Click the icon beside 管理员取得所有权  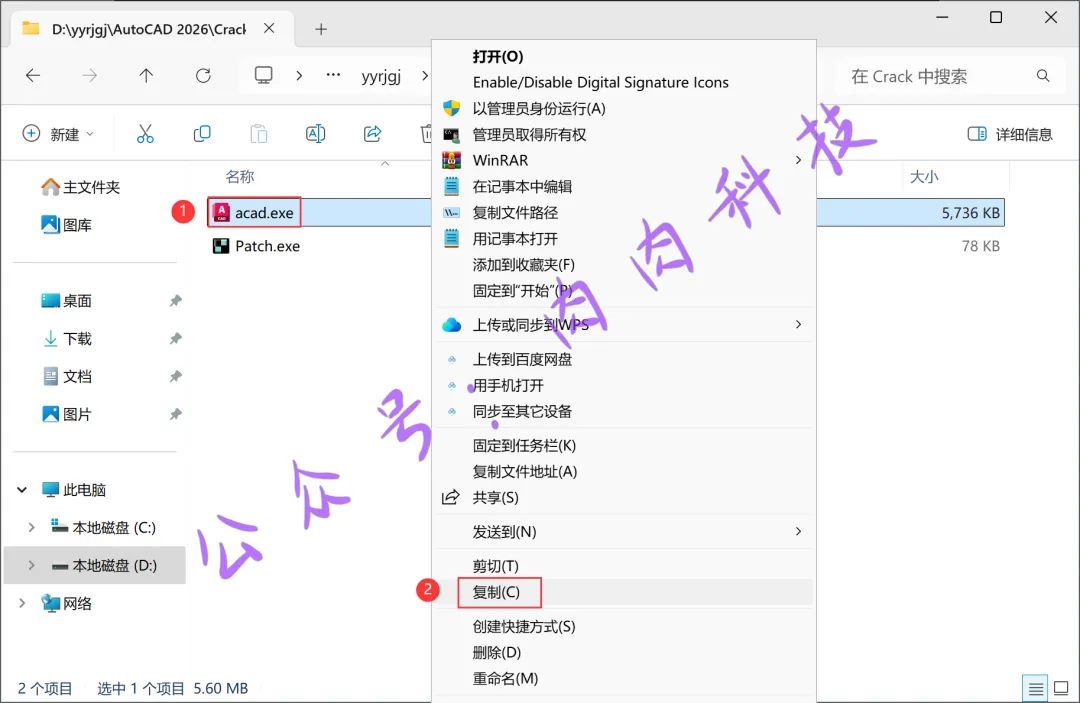451,134
